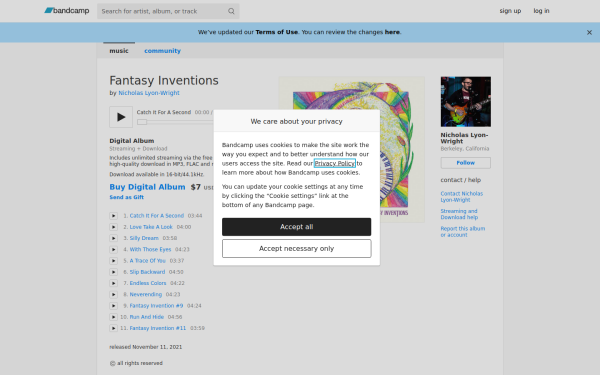Click the 'Fantasy Inventions' album title
Viewport: 600px width, 375px height.
(164, 80)
